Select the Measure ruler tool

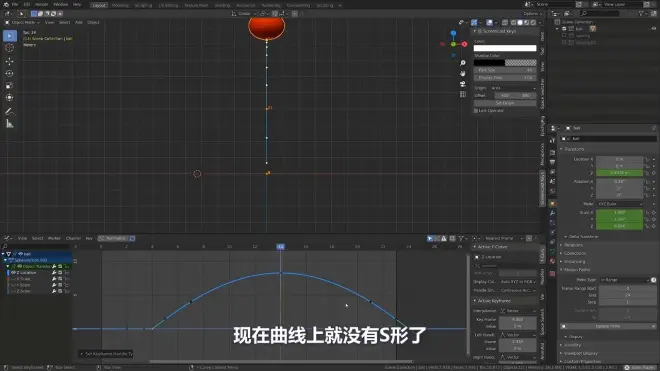click(x=9, y=124)
